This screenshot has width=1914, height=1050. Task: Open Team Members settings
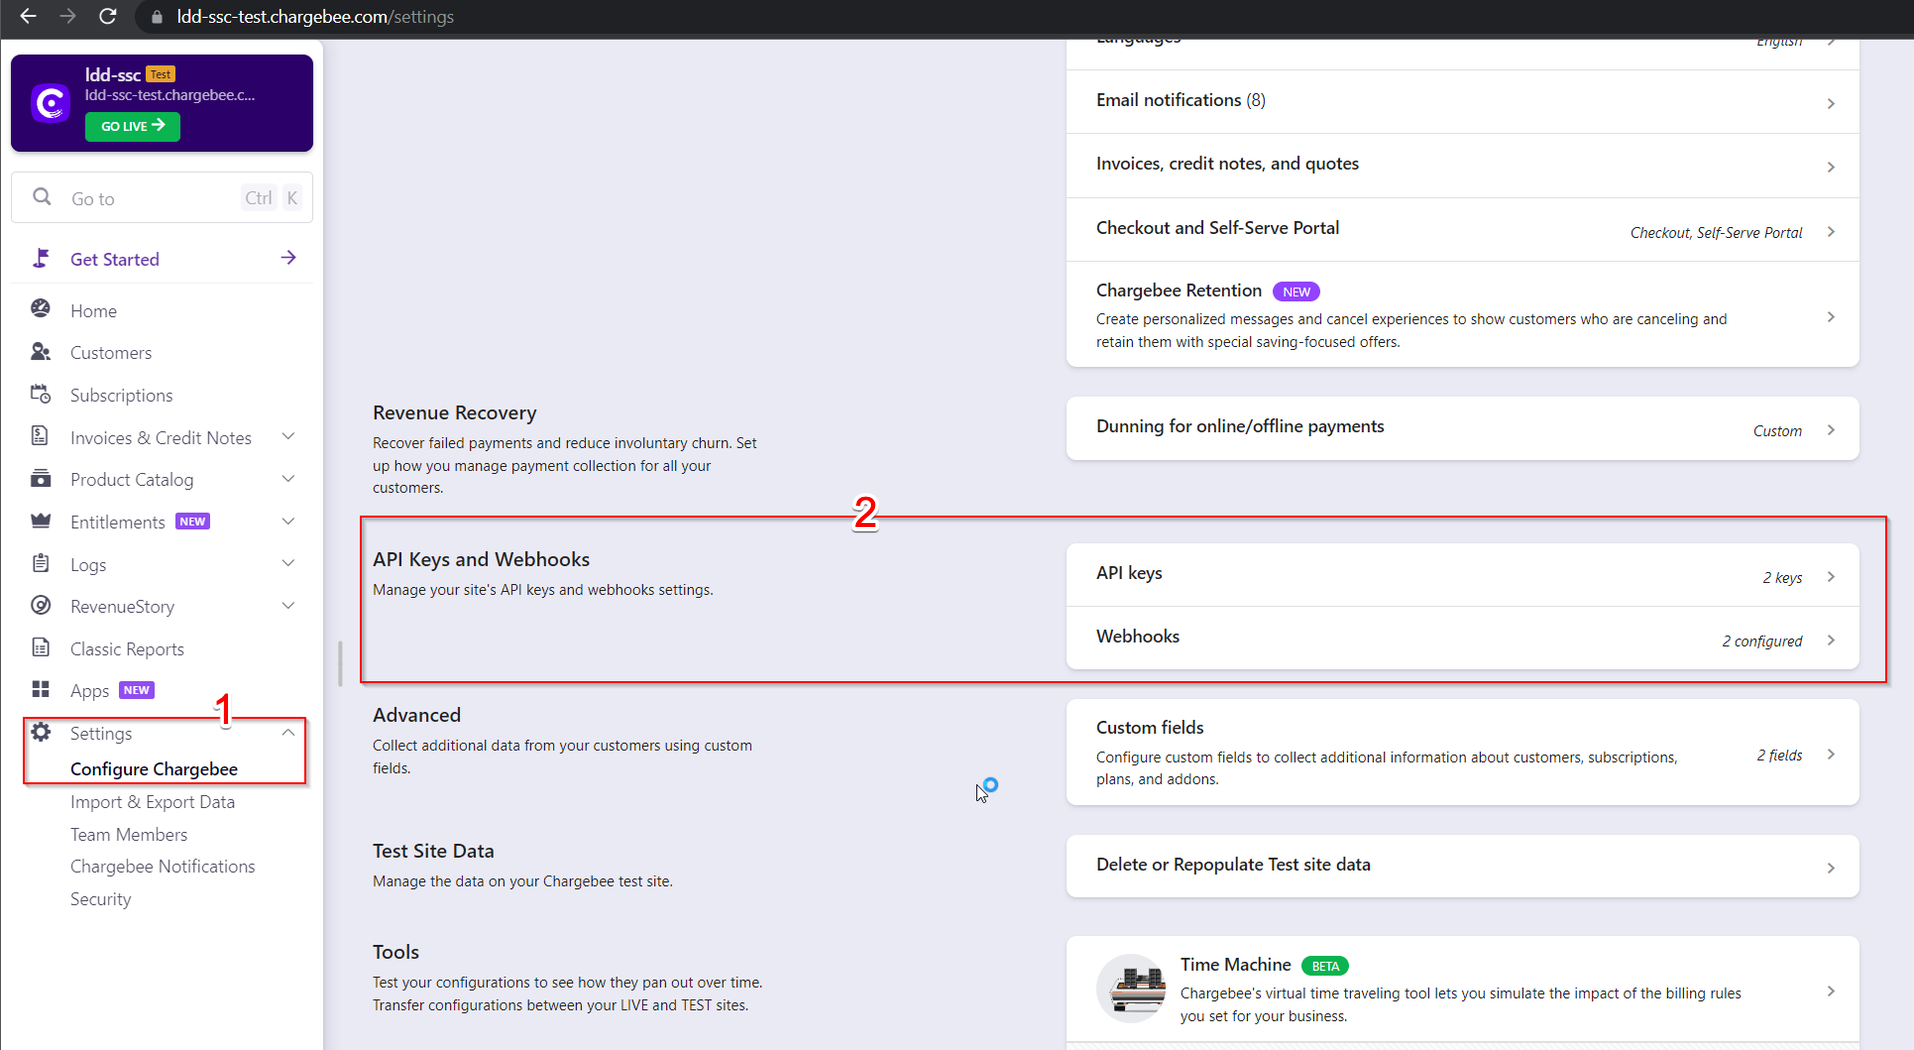click(x=128, y=834)
